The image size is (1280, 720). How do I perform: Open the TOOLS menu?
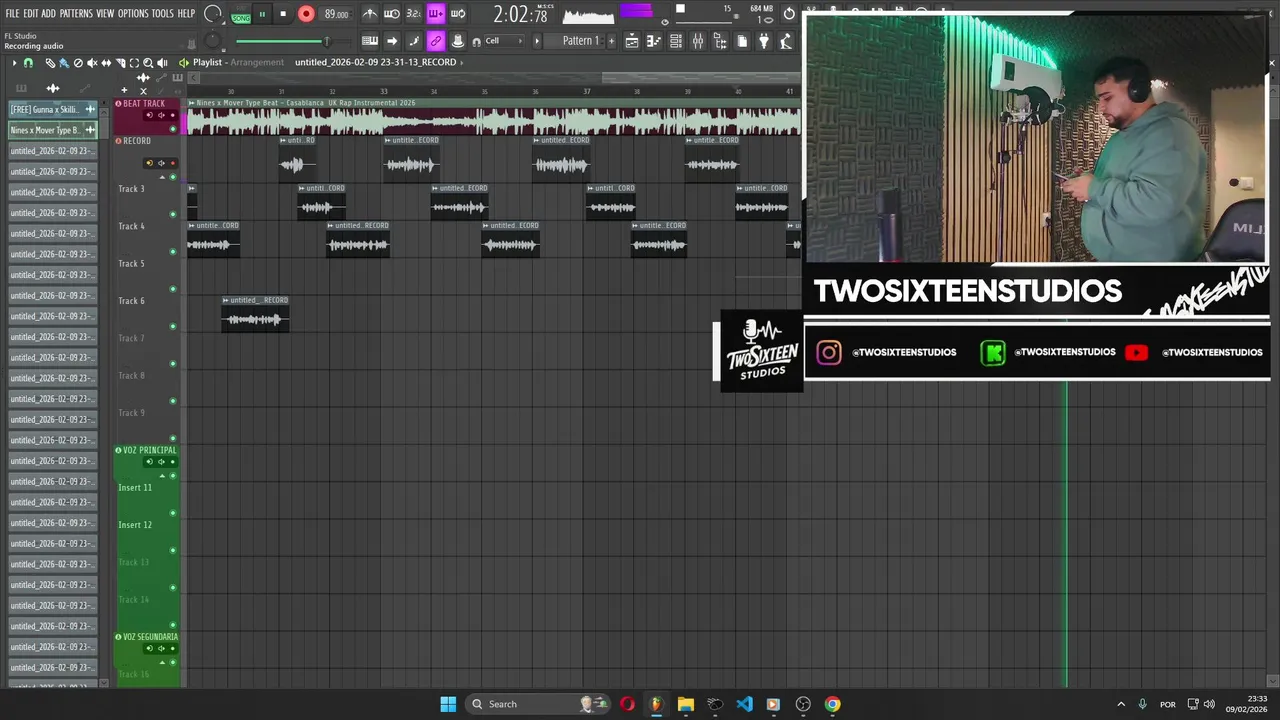(x=162, y=14)
